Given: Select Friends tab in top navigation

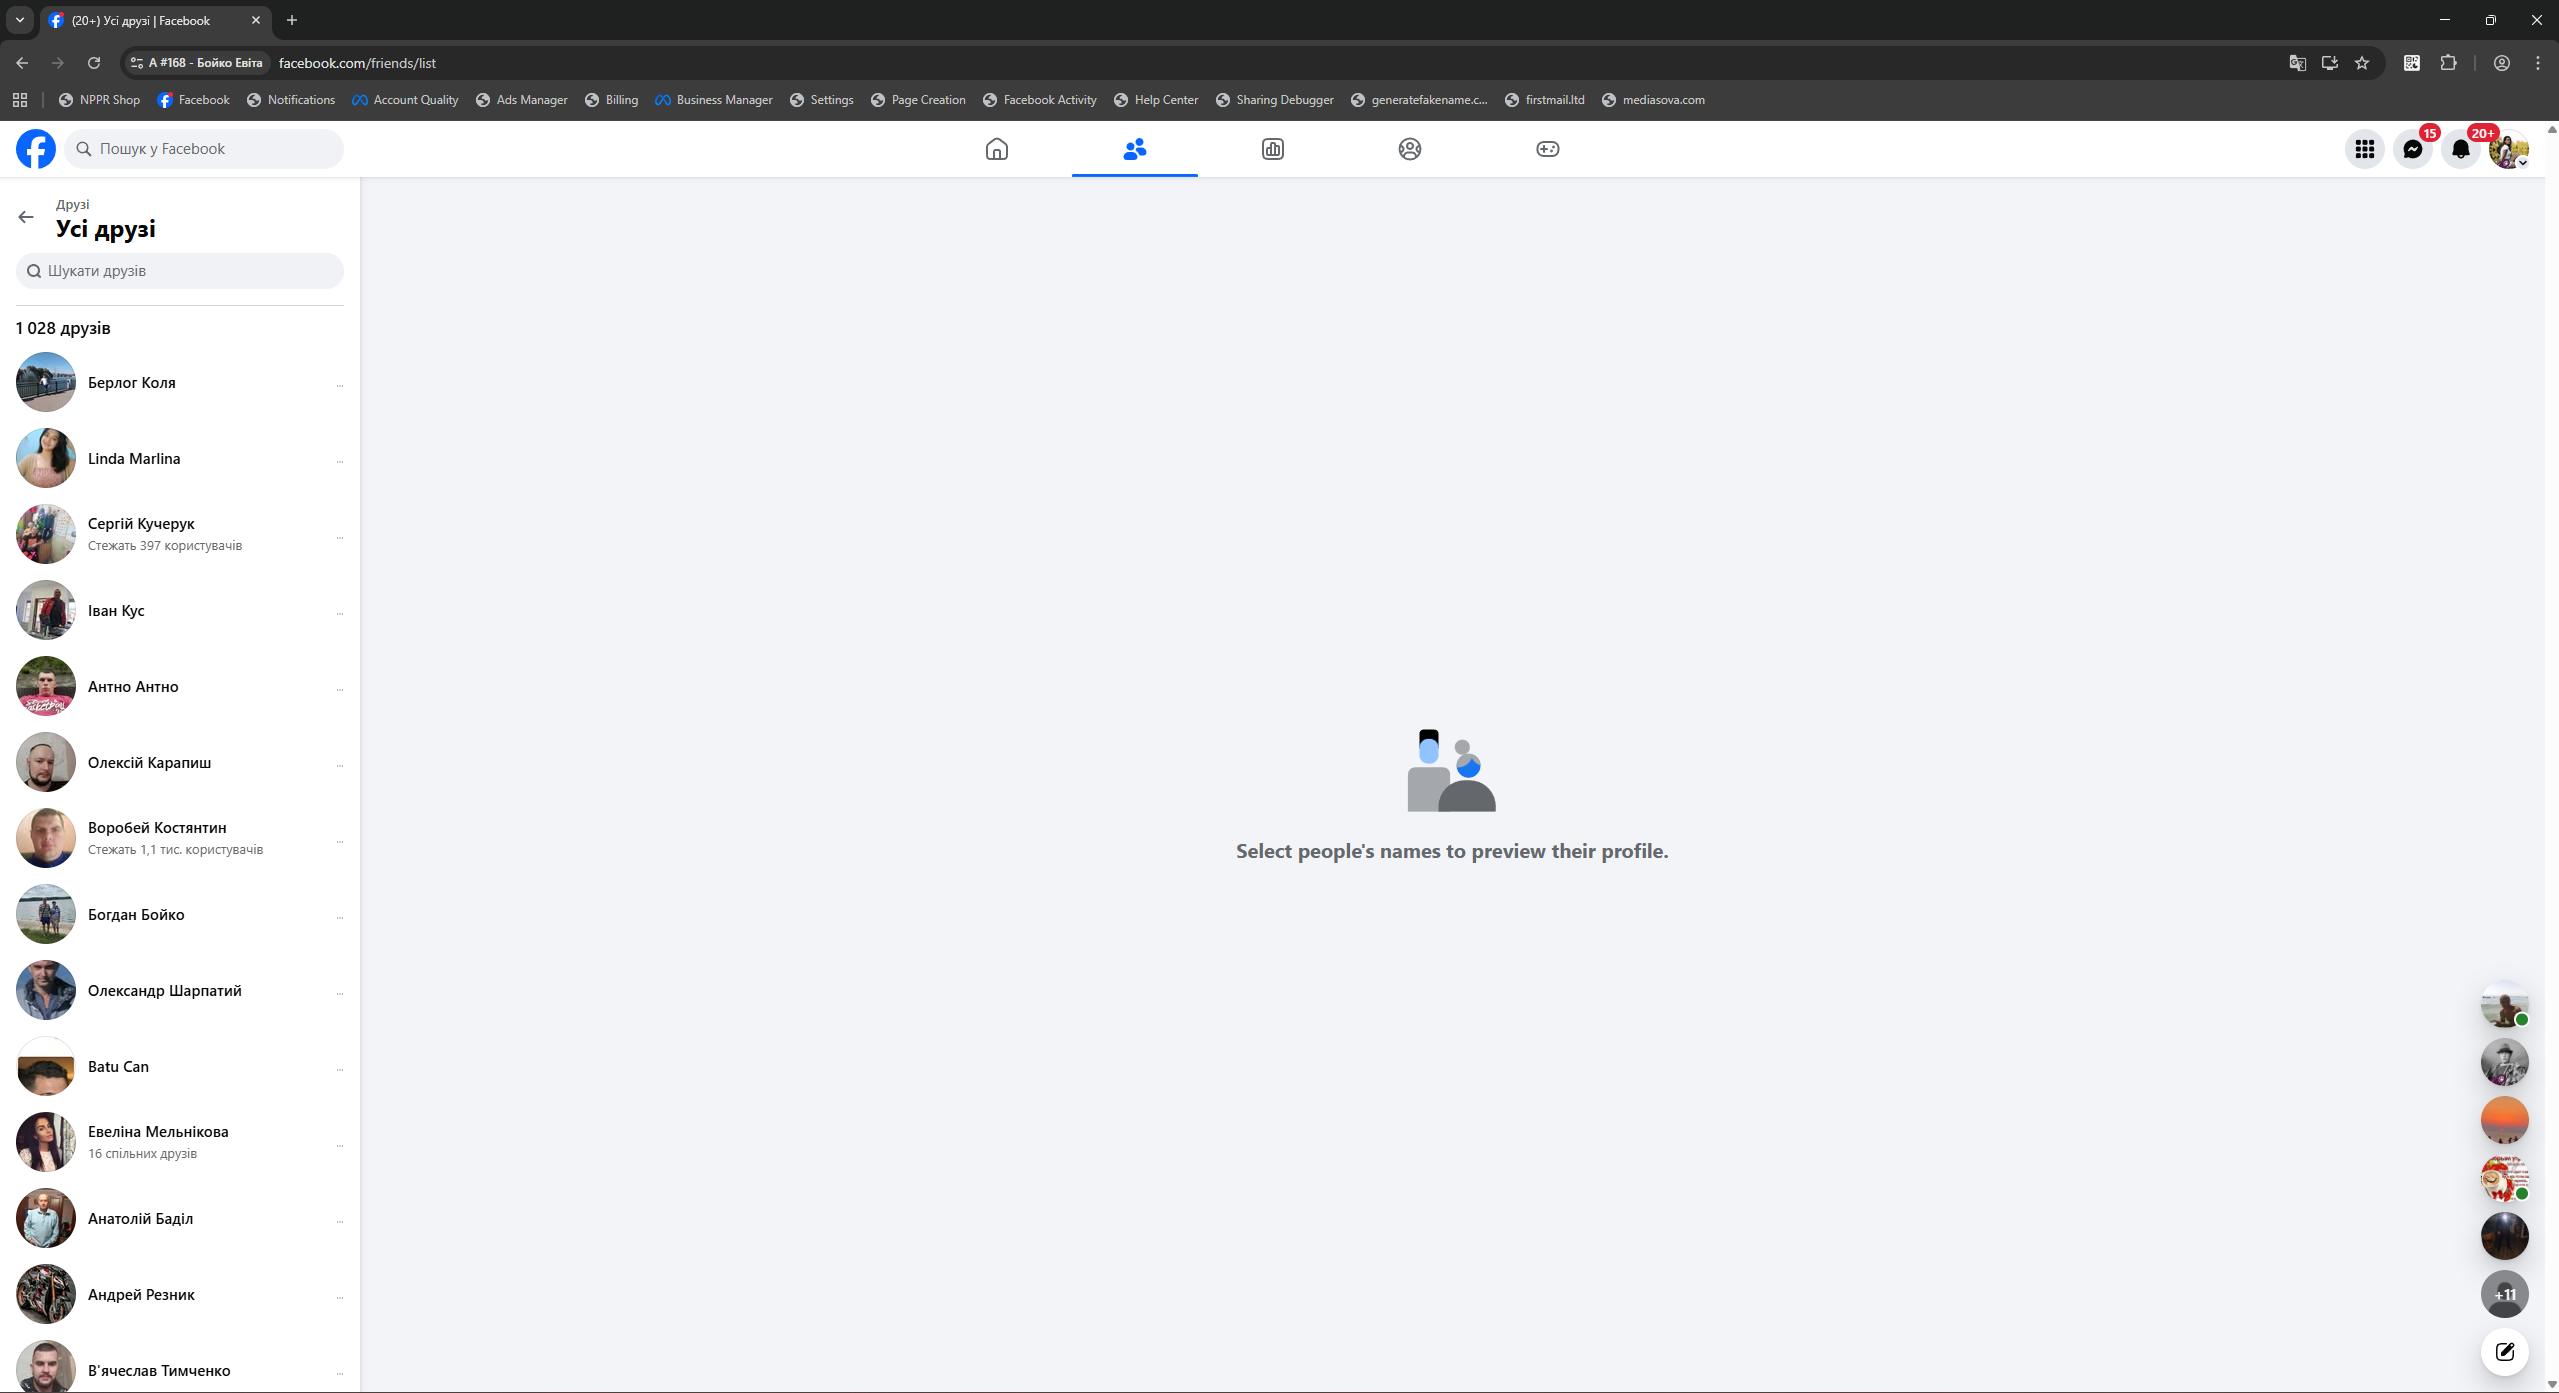Looking at the screenshot, I should [1134, 149].
